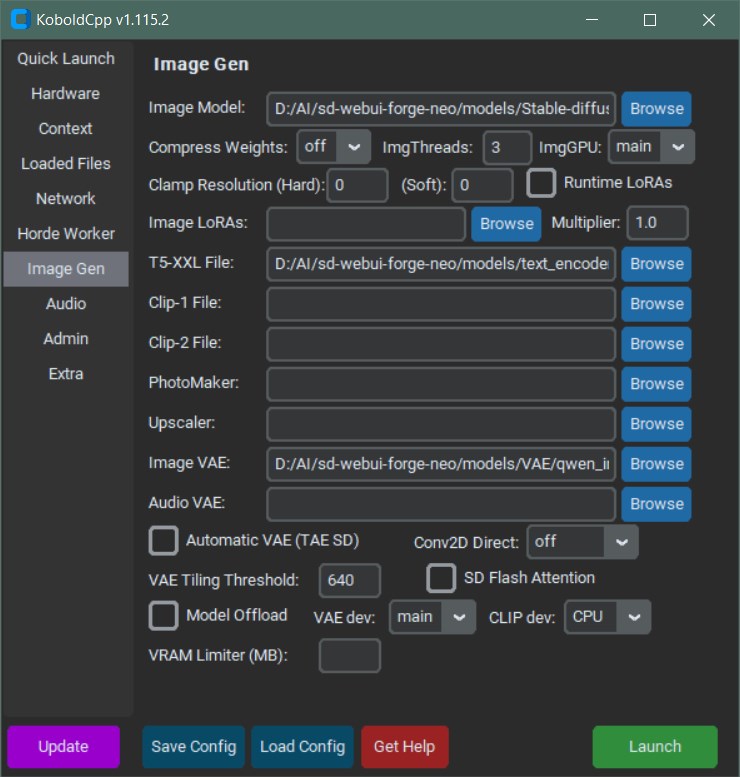Screen dimensions: 740x777
Task: Open the ImgGPU dropdown
Action: [x=651, y=147]
